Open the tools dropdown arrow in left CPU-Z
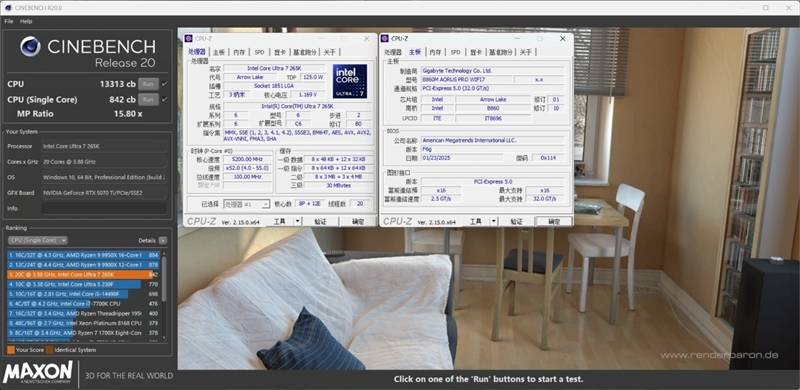The image size is (800, 390). [298, 221]
